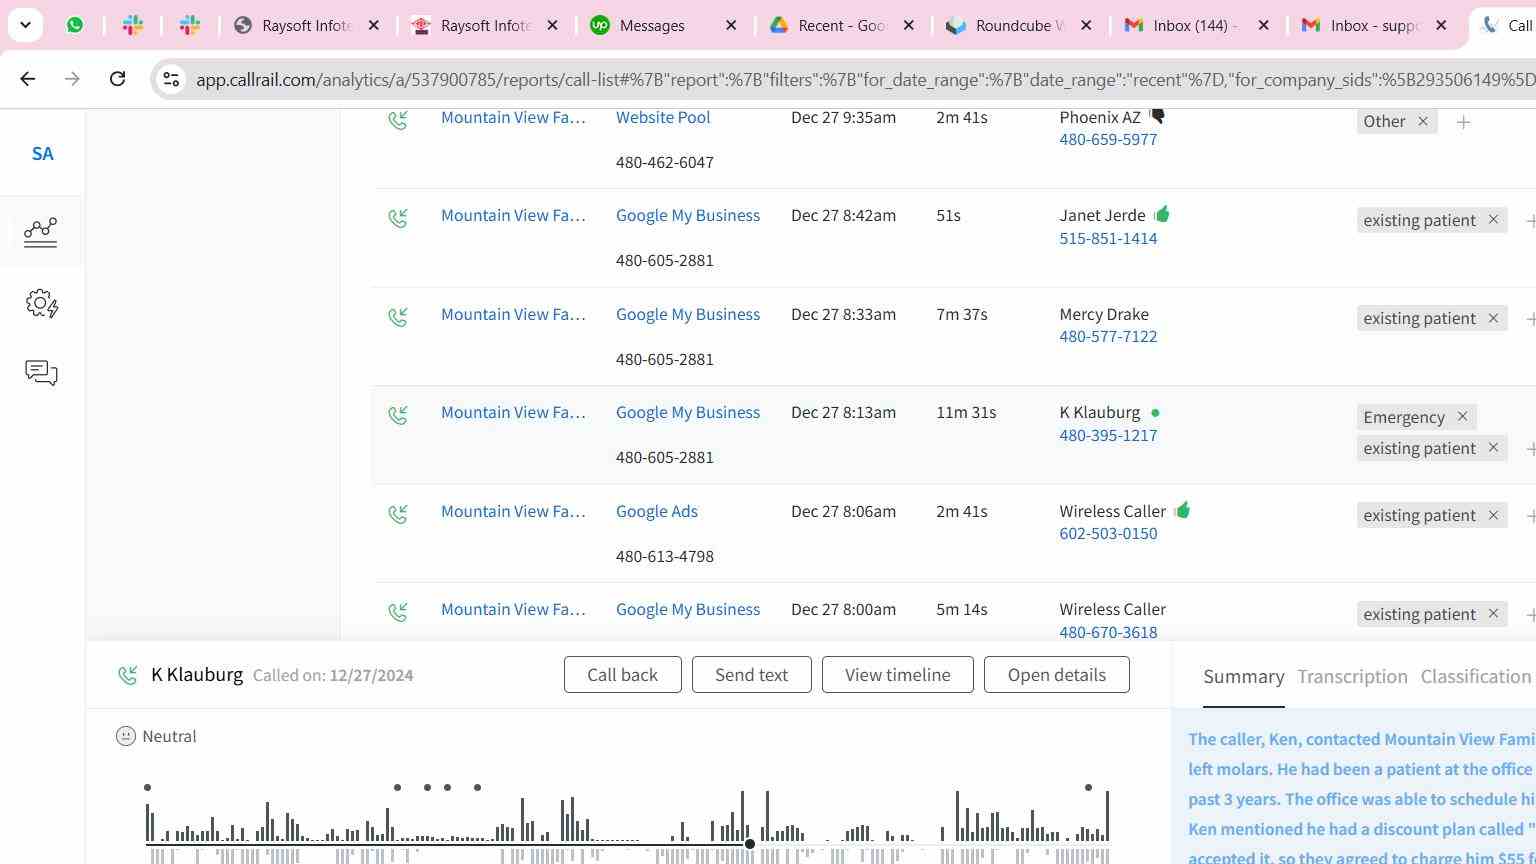Click the Neutral sentiment indicator
This screenshot has width=1536, height=864.
click(156, 736)
